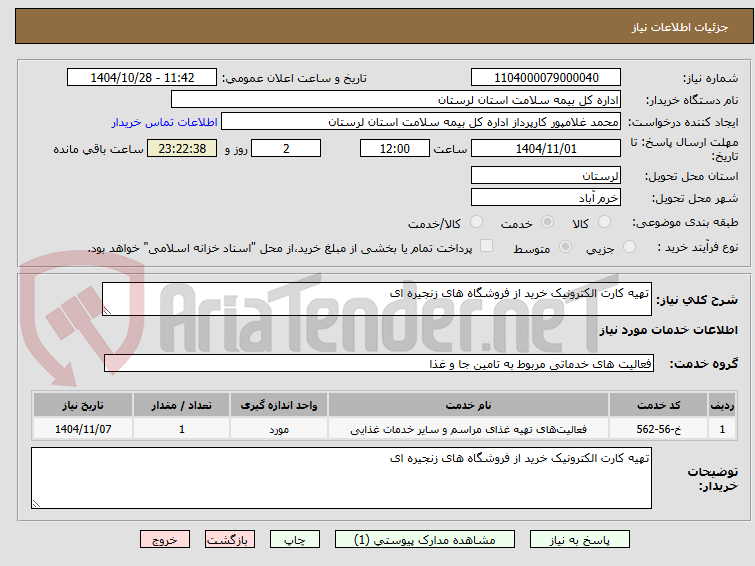Choose متوسط purchase process radio
755x566 pixels.
click(x=565, y=247)
